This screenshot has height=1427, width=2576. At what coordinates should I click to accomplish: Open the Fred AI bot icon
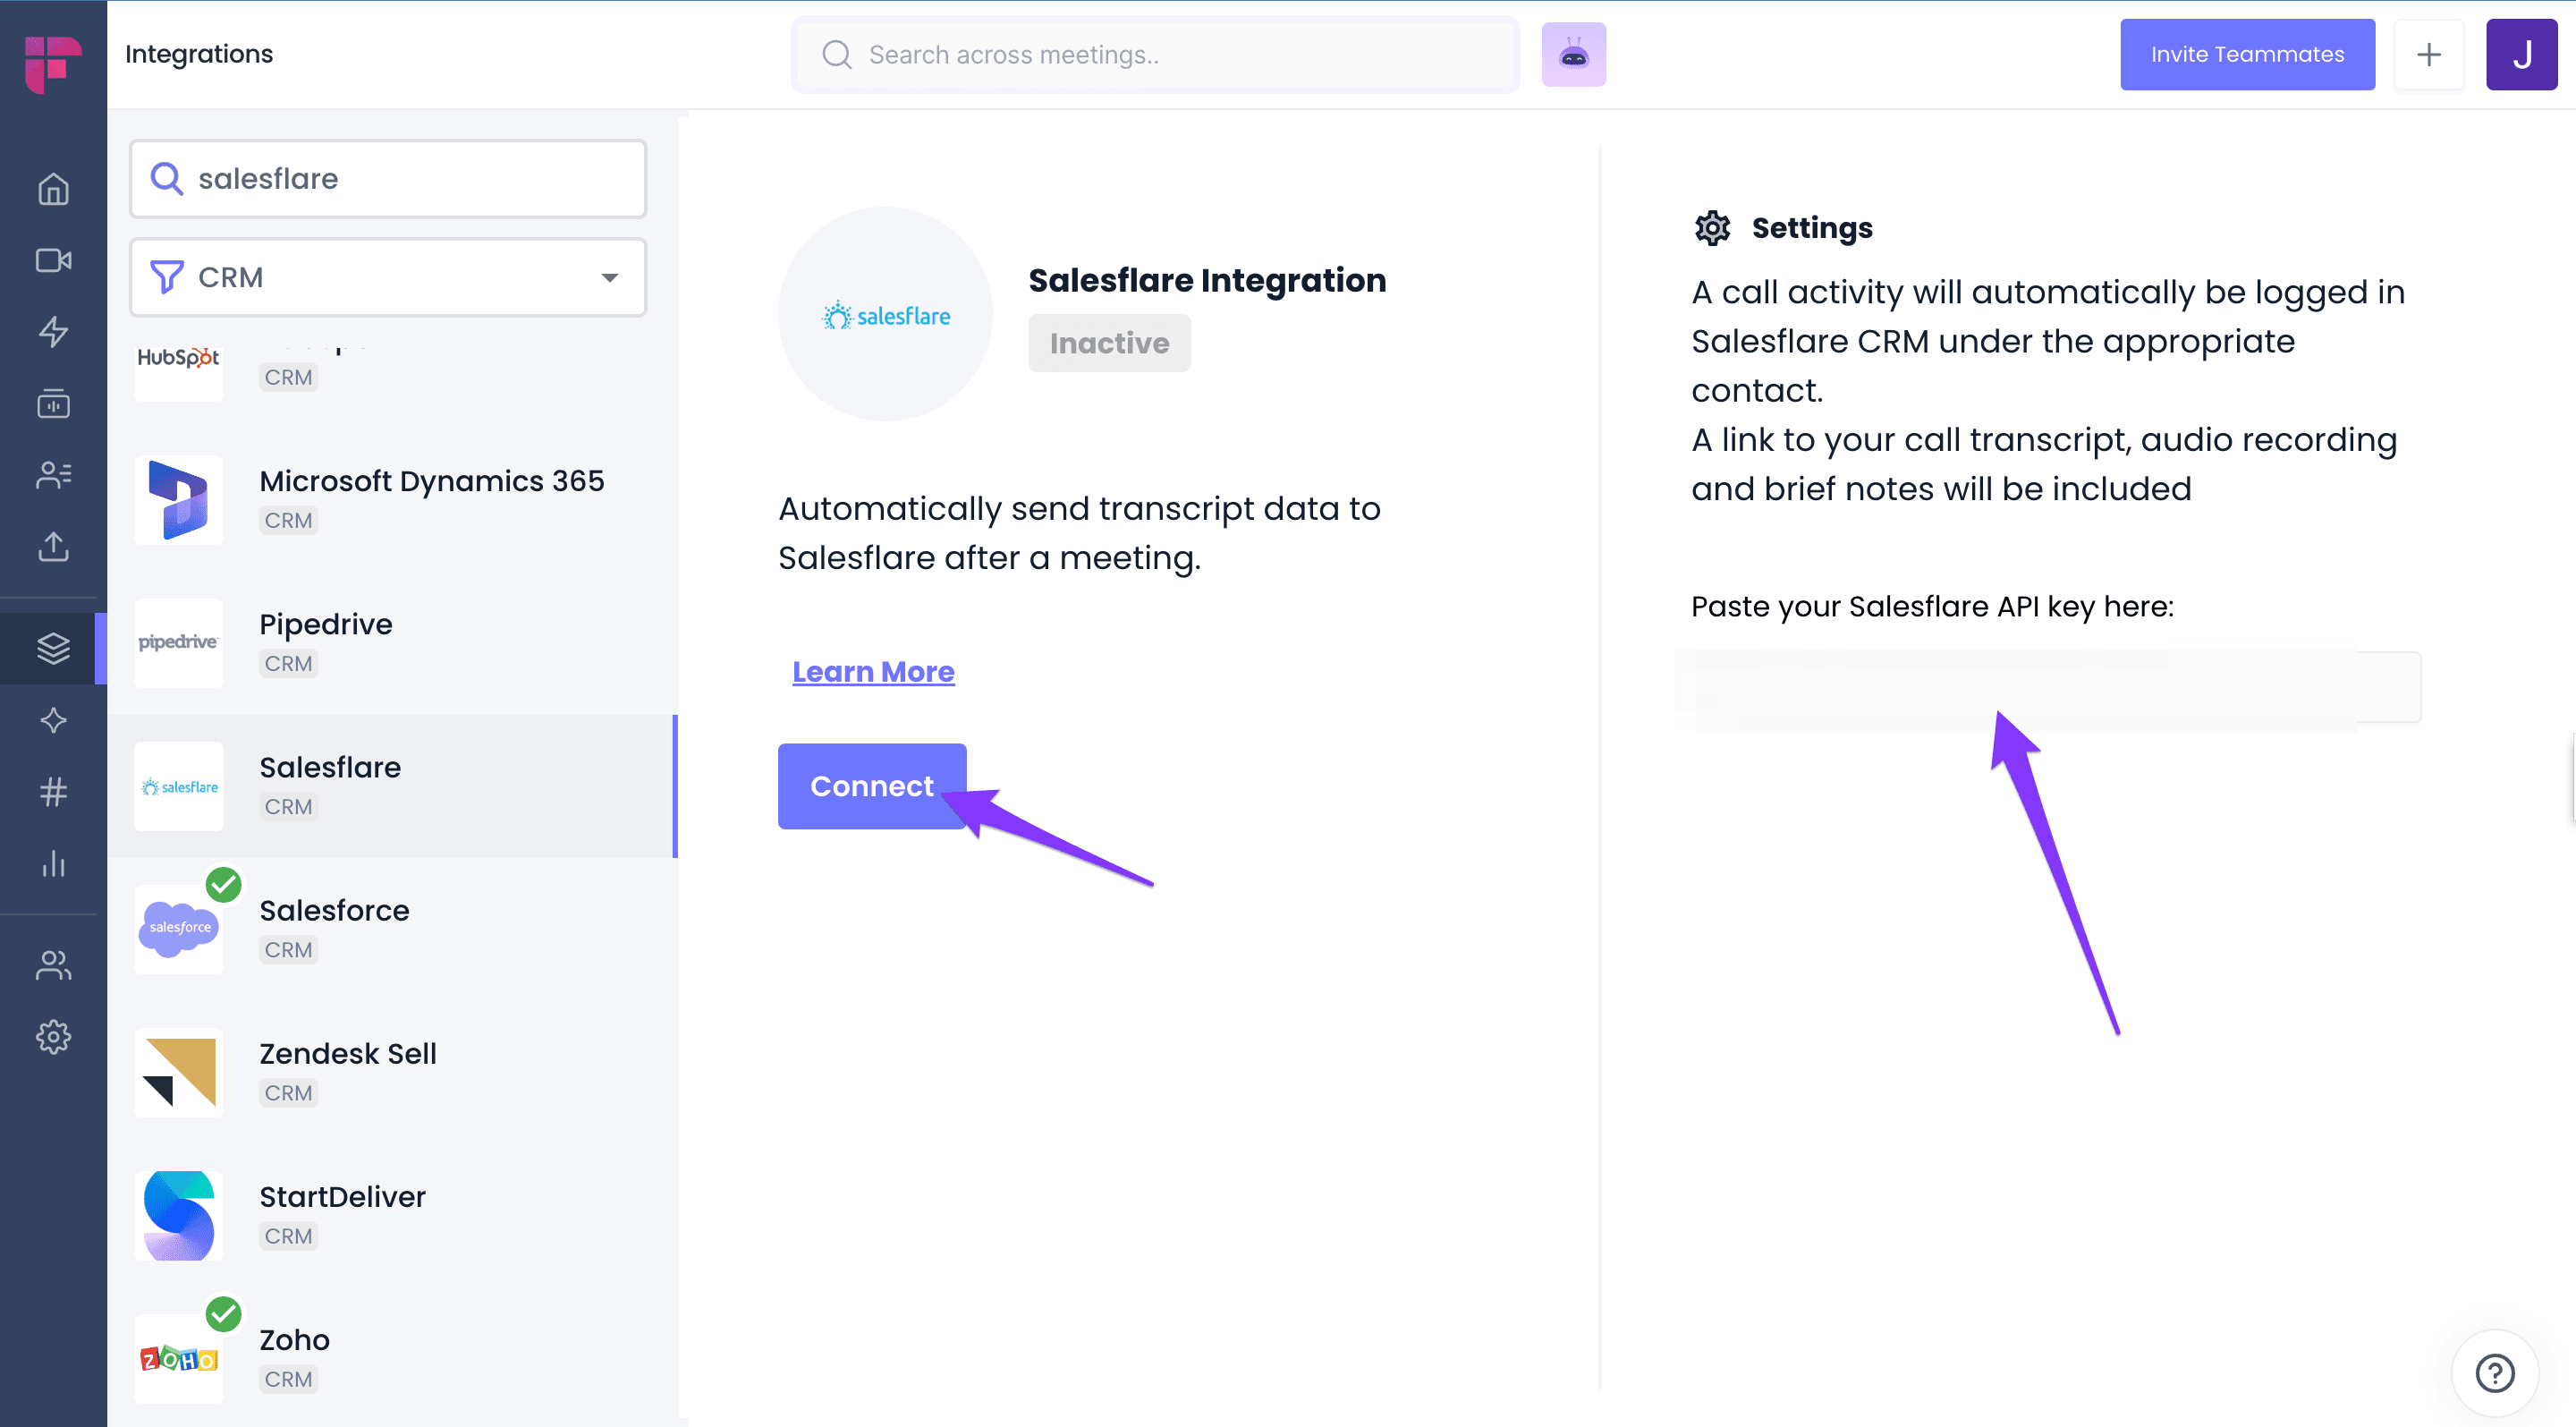pyautogui.click(x=1573, y=54)
